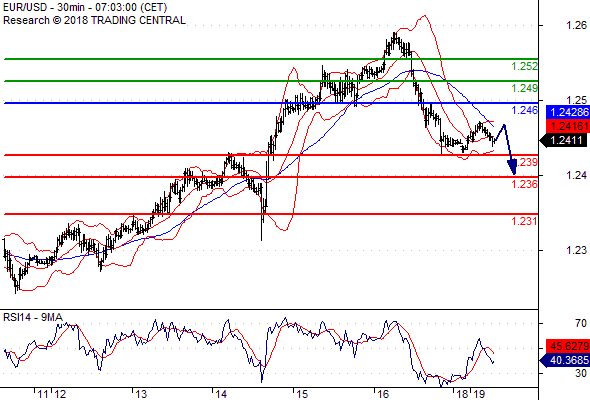This screenshot has width=590, height=400.
Task: Click the Trading Central research copyright text
Action: (94, 20)
